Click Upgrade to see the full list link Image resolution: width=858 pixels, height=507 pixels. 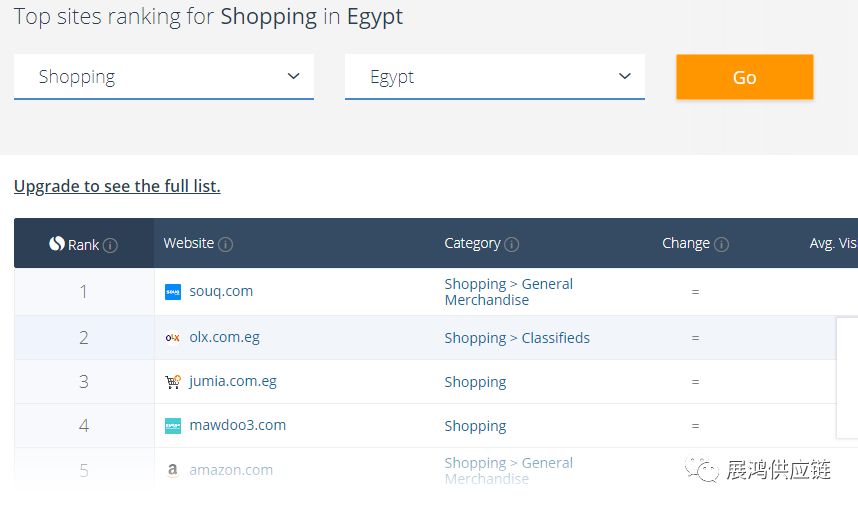[117, 187]
